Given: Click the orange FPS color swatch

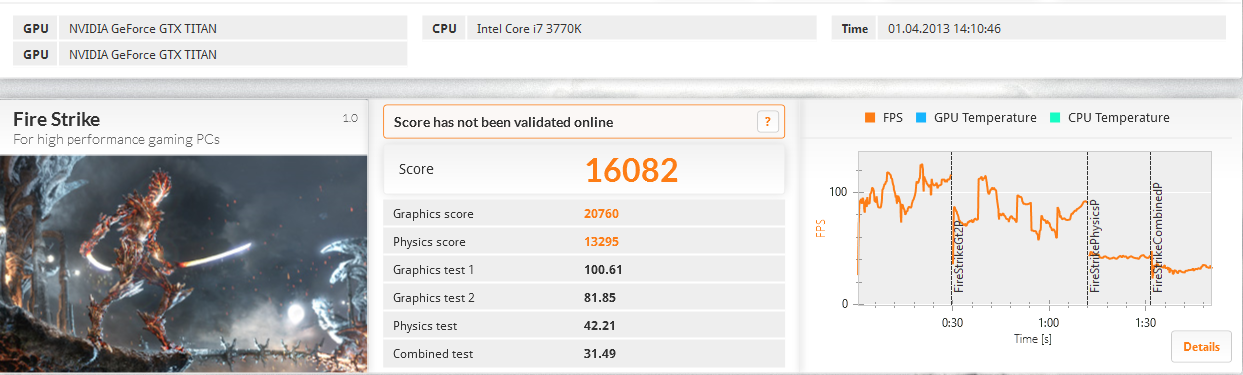Looking at the screenshot, I should pos(870,118).
